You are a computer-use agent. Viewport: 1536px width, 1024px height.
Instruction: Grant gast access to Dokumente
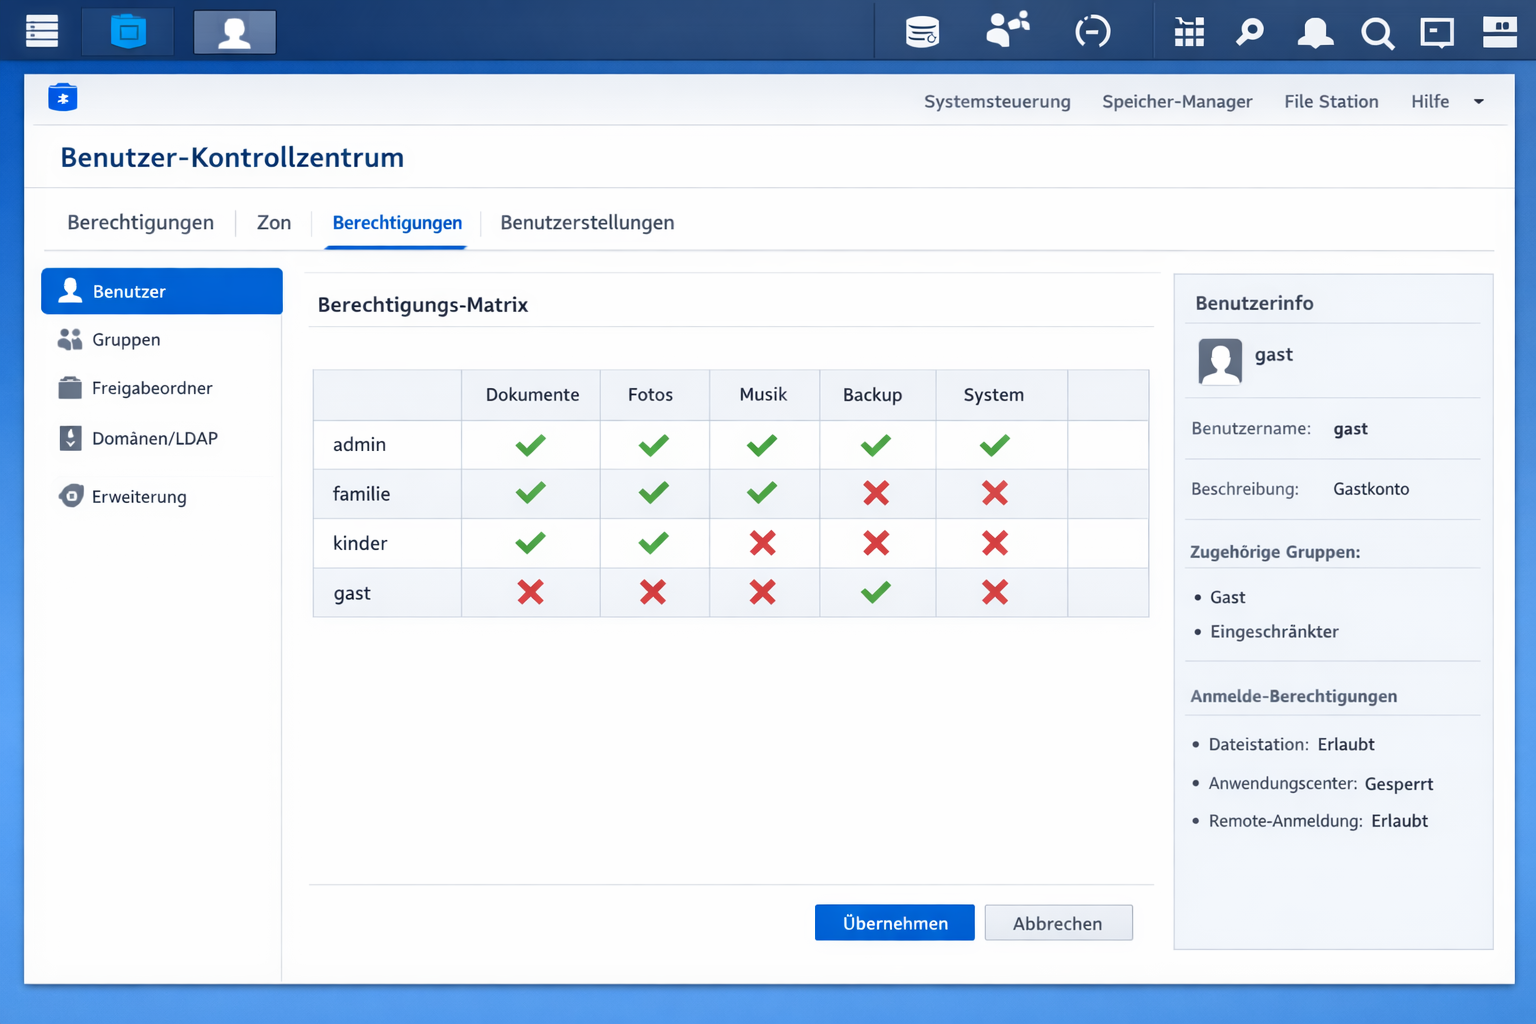pos(531,592)
